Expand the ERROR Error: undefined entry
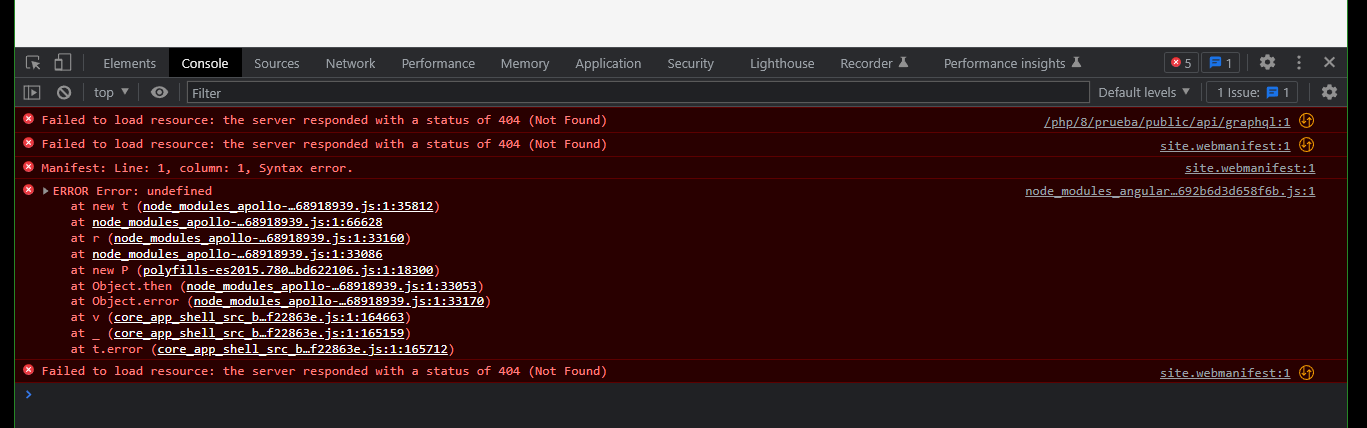 tap(46, 191)
